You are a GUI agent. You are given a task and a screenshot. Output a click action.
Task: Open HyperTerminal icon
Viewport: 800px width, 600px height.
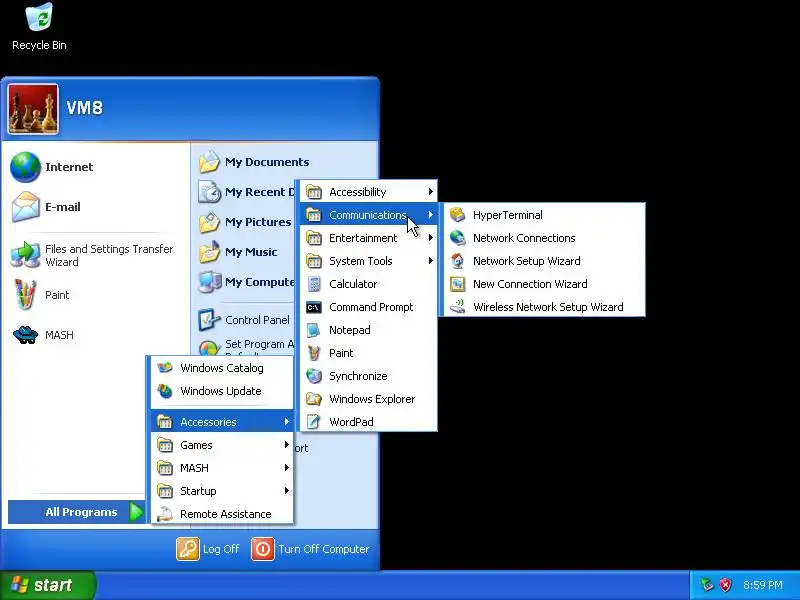tap(458, 215)
